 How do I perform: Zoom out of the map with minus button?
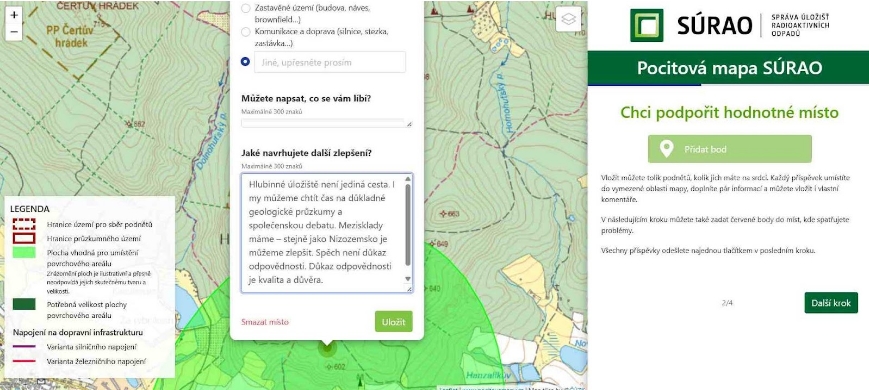14,32
